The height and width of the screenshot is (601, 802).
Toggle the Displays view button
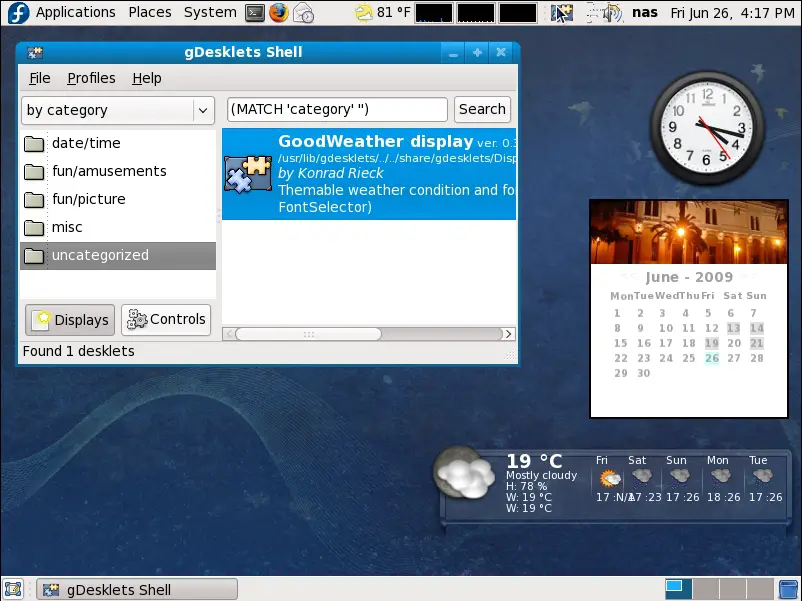point(69,319)
